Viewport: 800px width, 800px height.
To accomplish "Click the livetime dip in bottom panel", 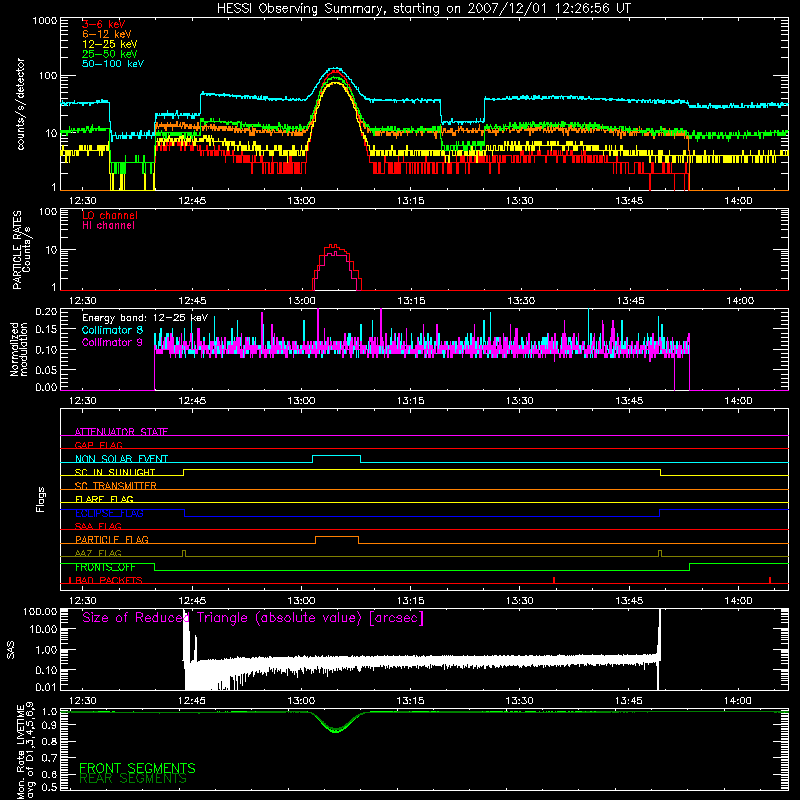I will point(335,731).
